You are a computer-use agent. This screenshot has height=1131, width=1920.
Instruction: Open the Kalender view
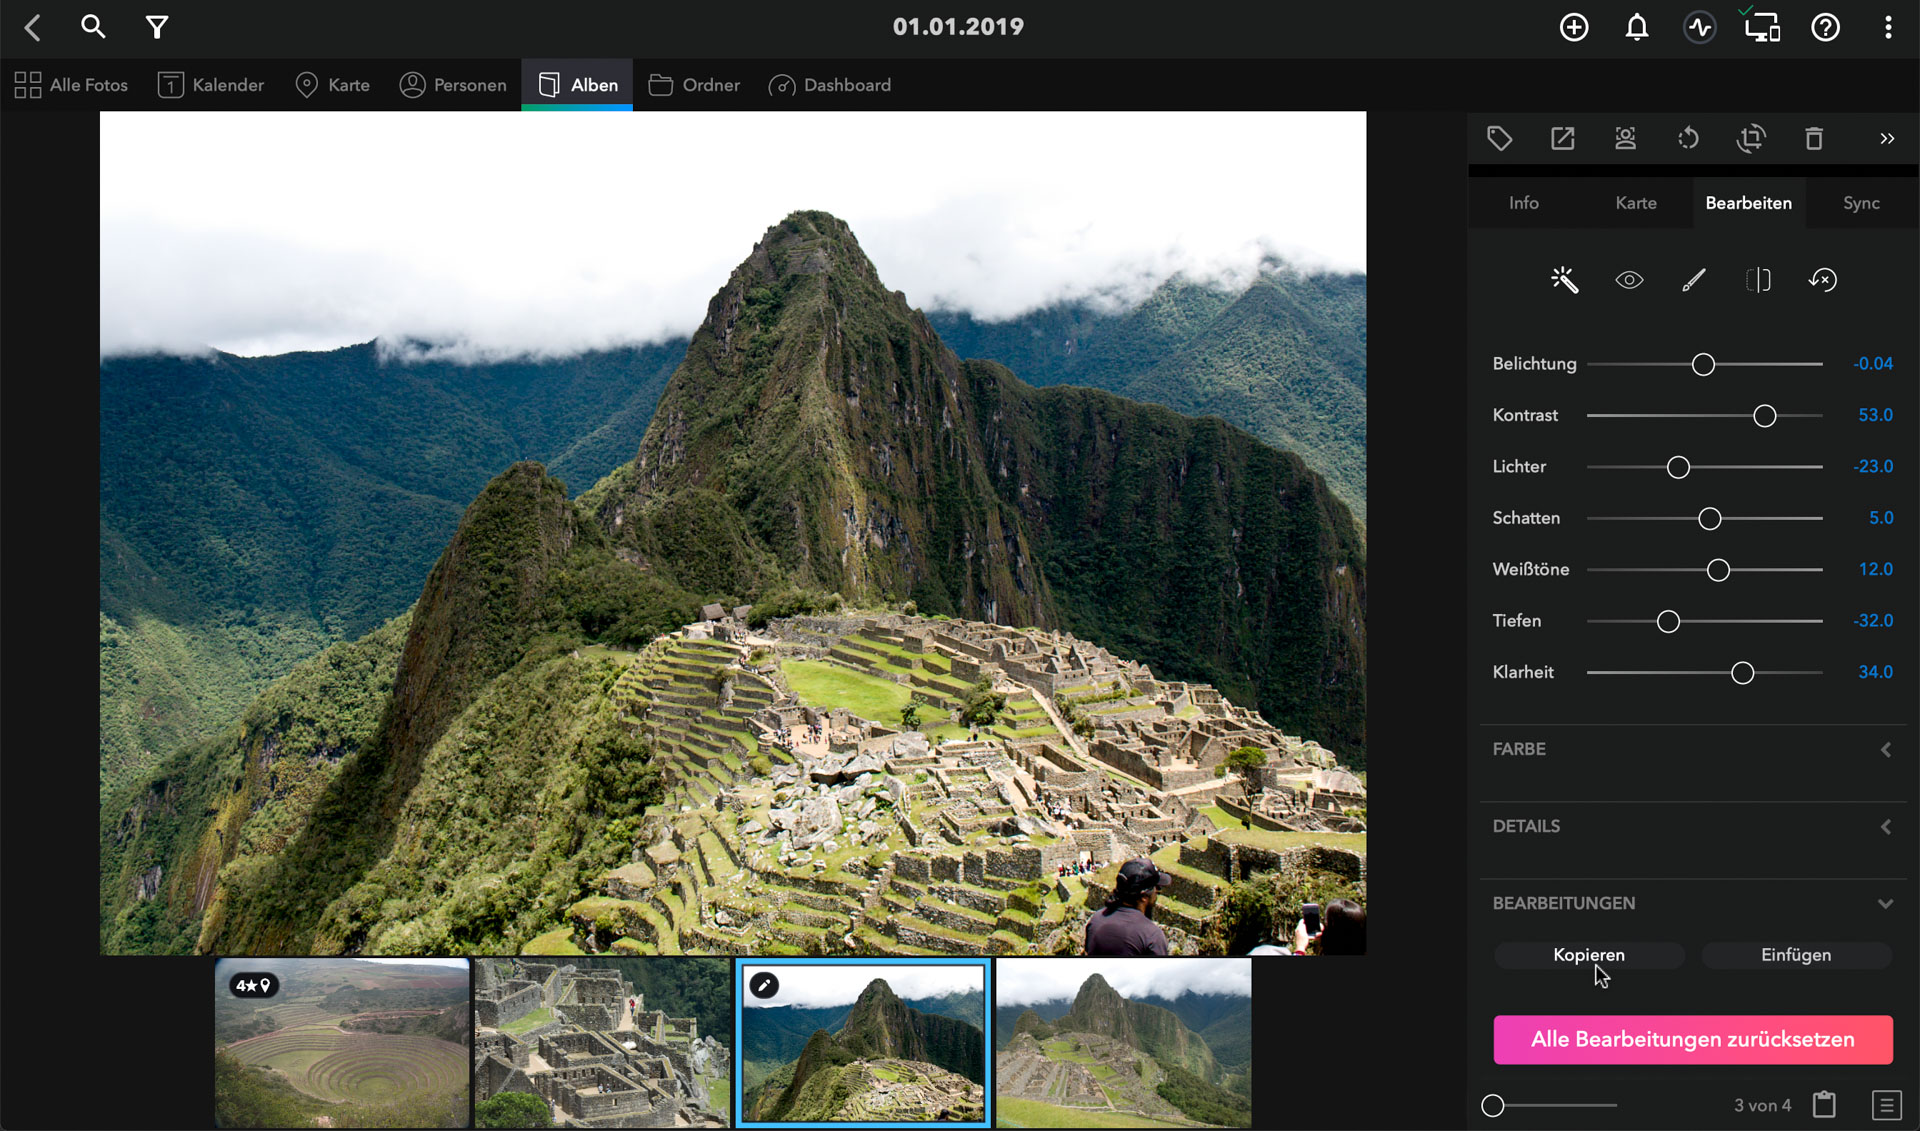(211, 85)
